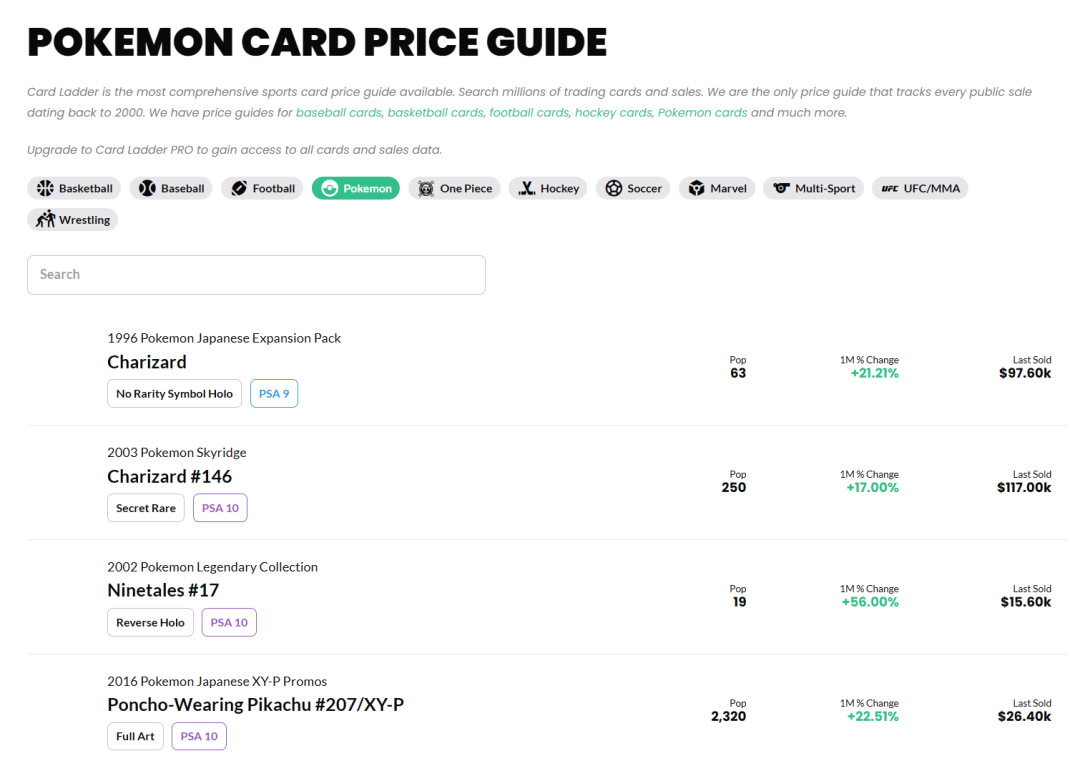Click the PSA 9 grade tag

click(274, 393)
